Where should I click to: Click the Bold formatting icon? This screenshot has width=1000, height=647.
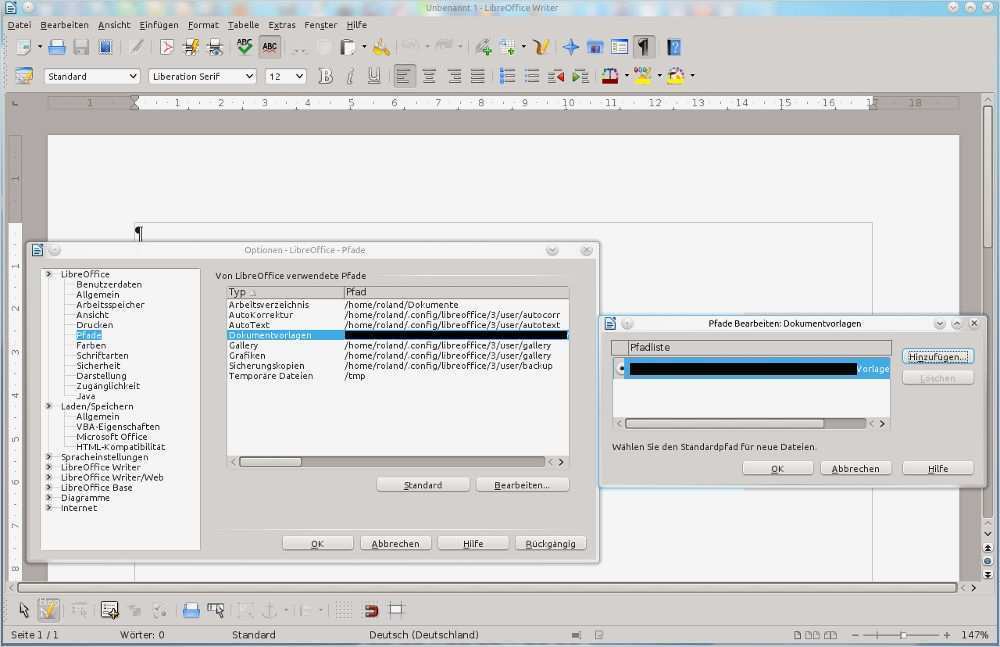point(325,76)
